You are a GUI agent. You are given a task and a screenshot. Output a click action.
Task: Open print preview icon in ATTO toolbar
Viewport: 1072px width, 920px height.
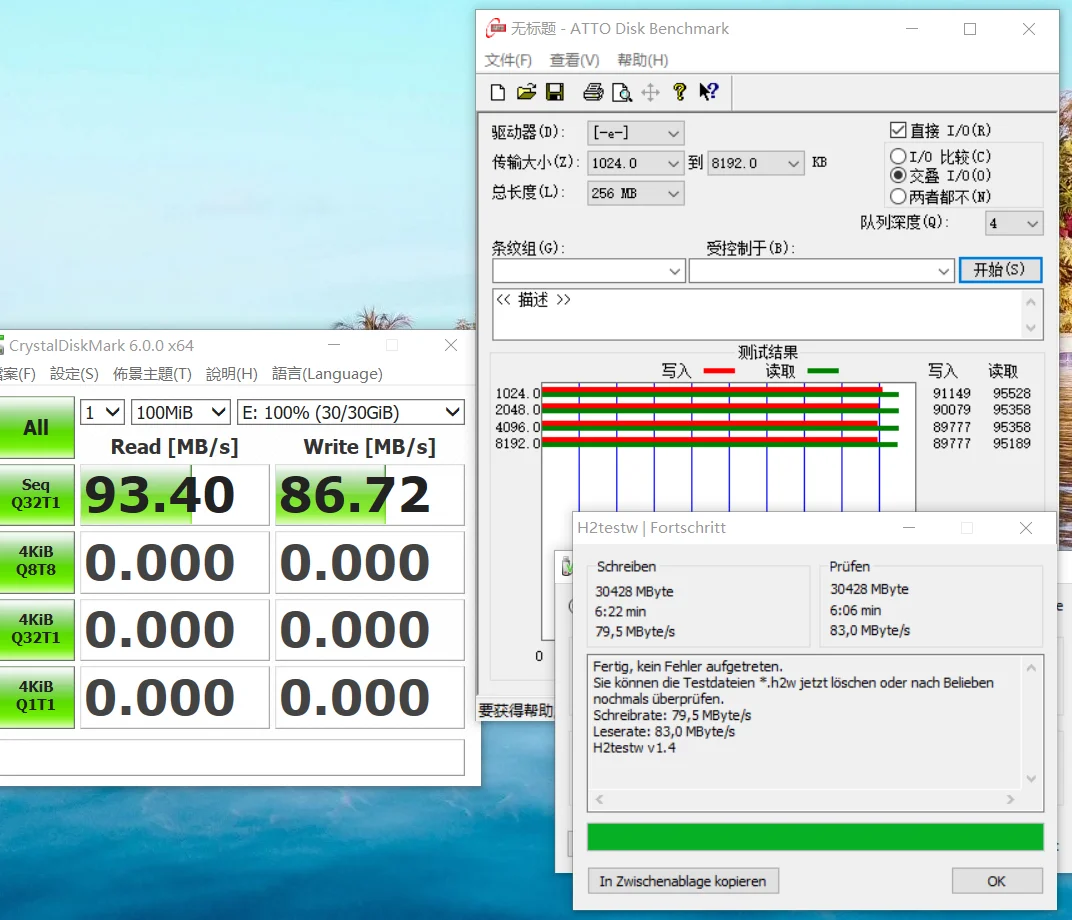(x=622, y=93)
